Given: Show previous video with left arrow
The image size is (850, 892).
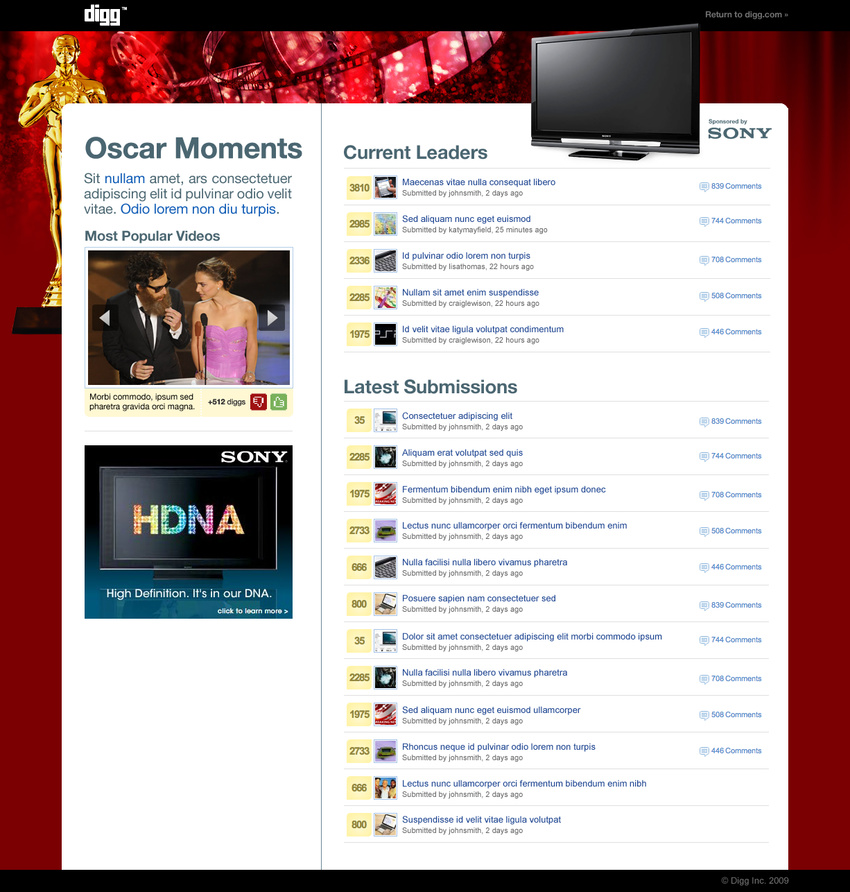Looking at the screenshot, I should 105,317.
